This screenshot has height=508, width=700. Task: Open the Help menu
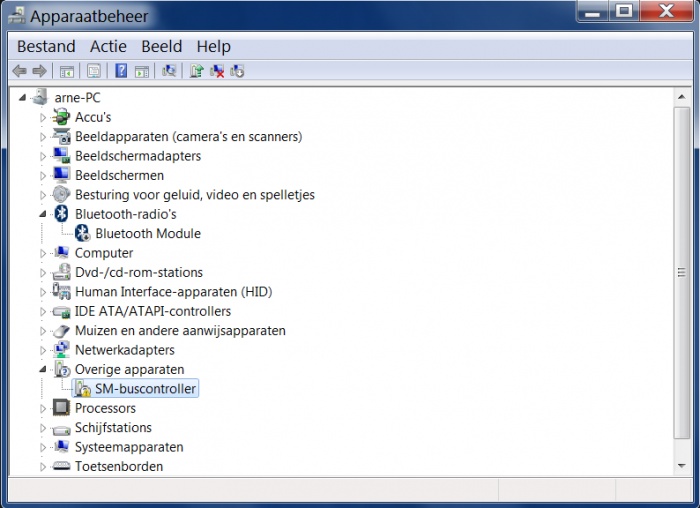click(213, 46)
